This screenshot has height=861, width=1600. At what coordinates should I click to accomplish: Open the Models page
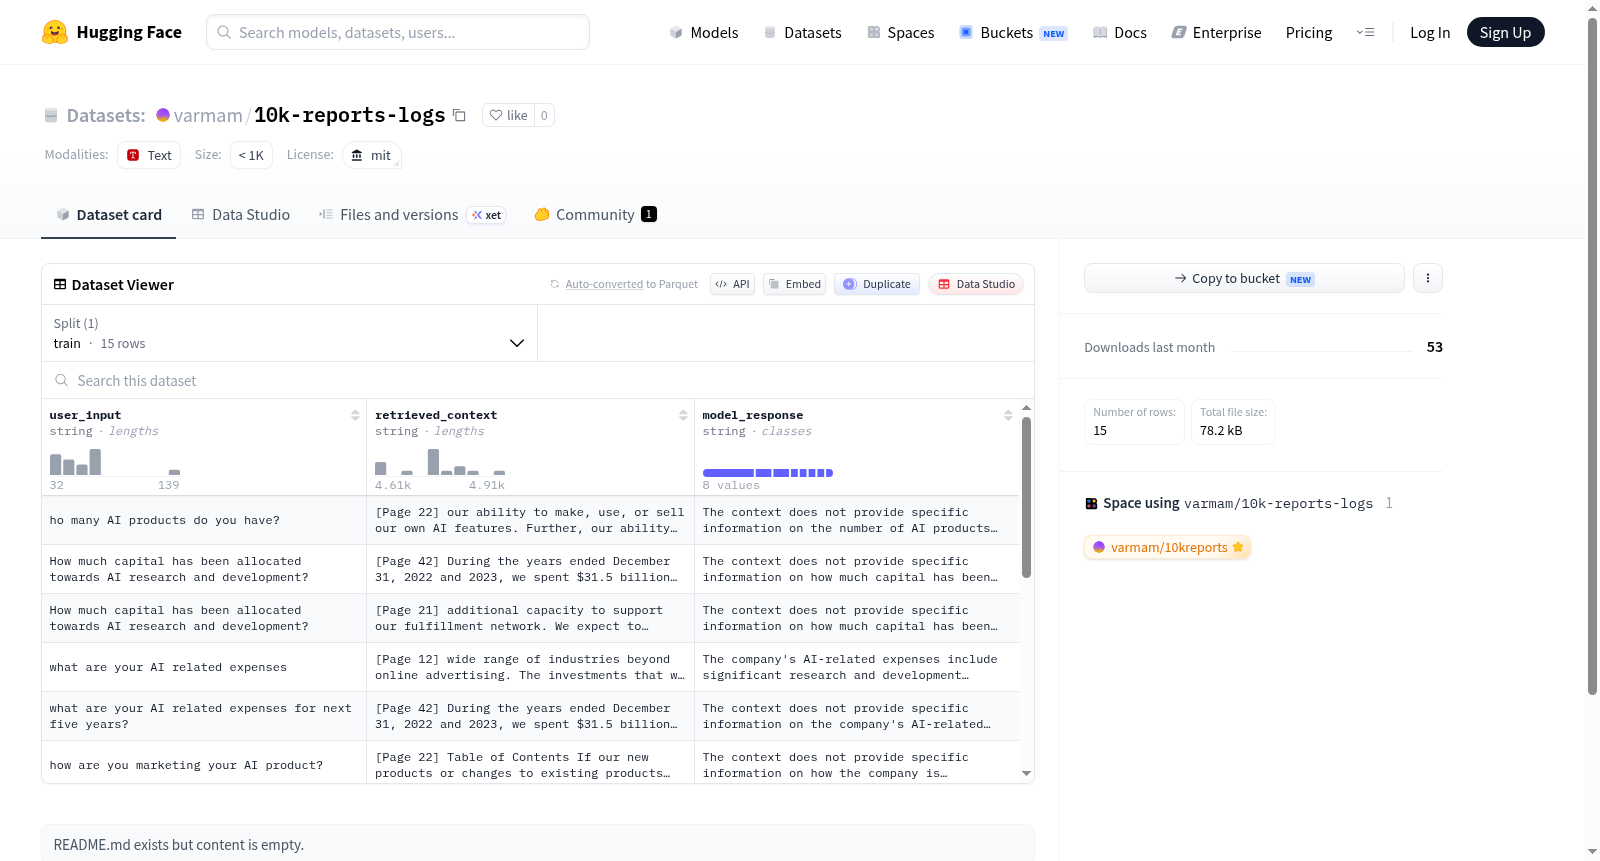(x=704, y=32)
